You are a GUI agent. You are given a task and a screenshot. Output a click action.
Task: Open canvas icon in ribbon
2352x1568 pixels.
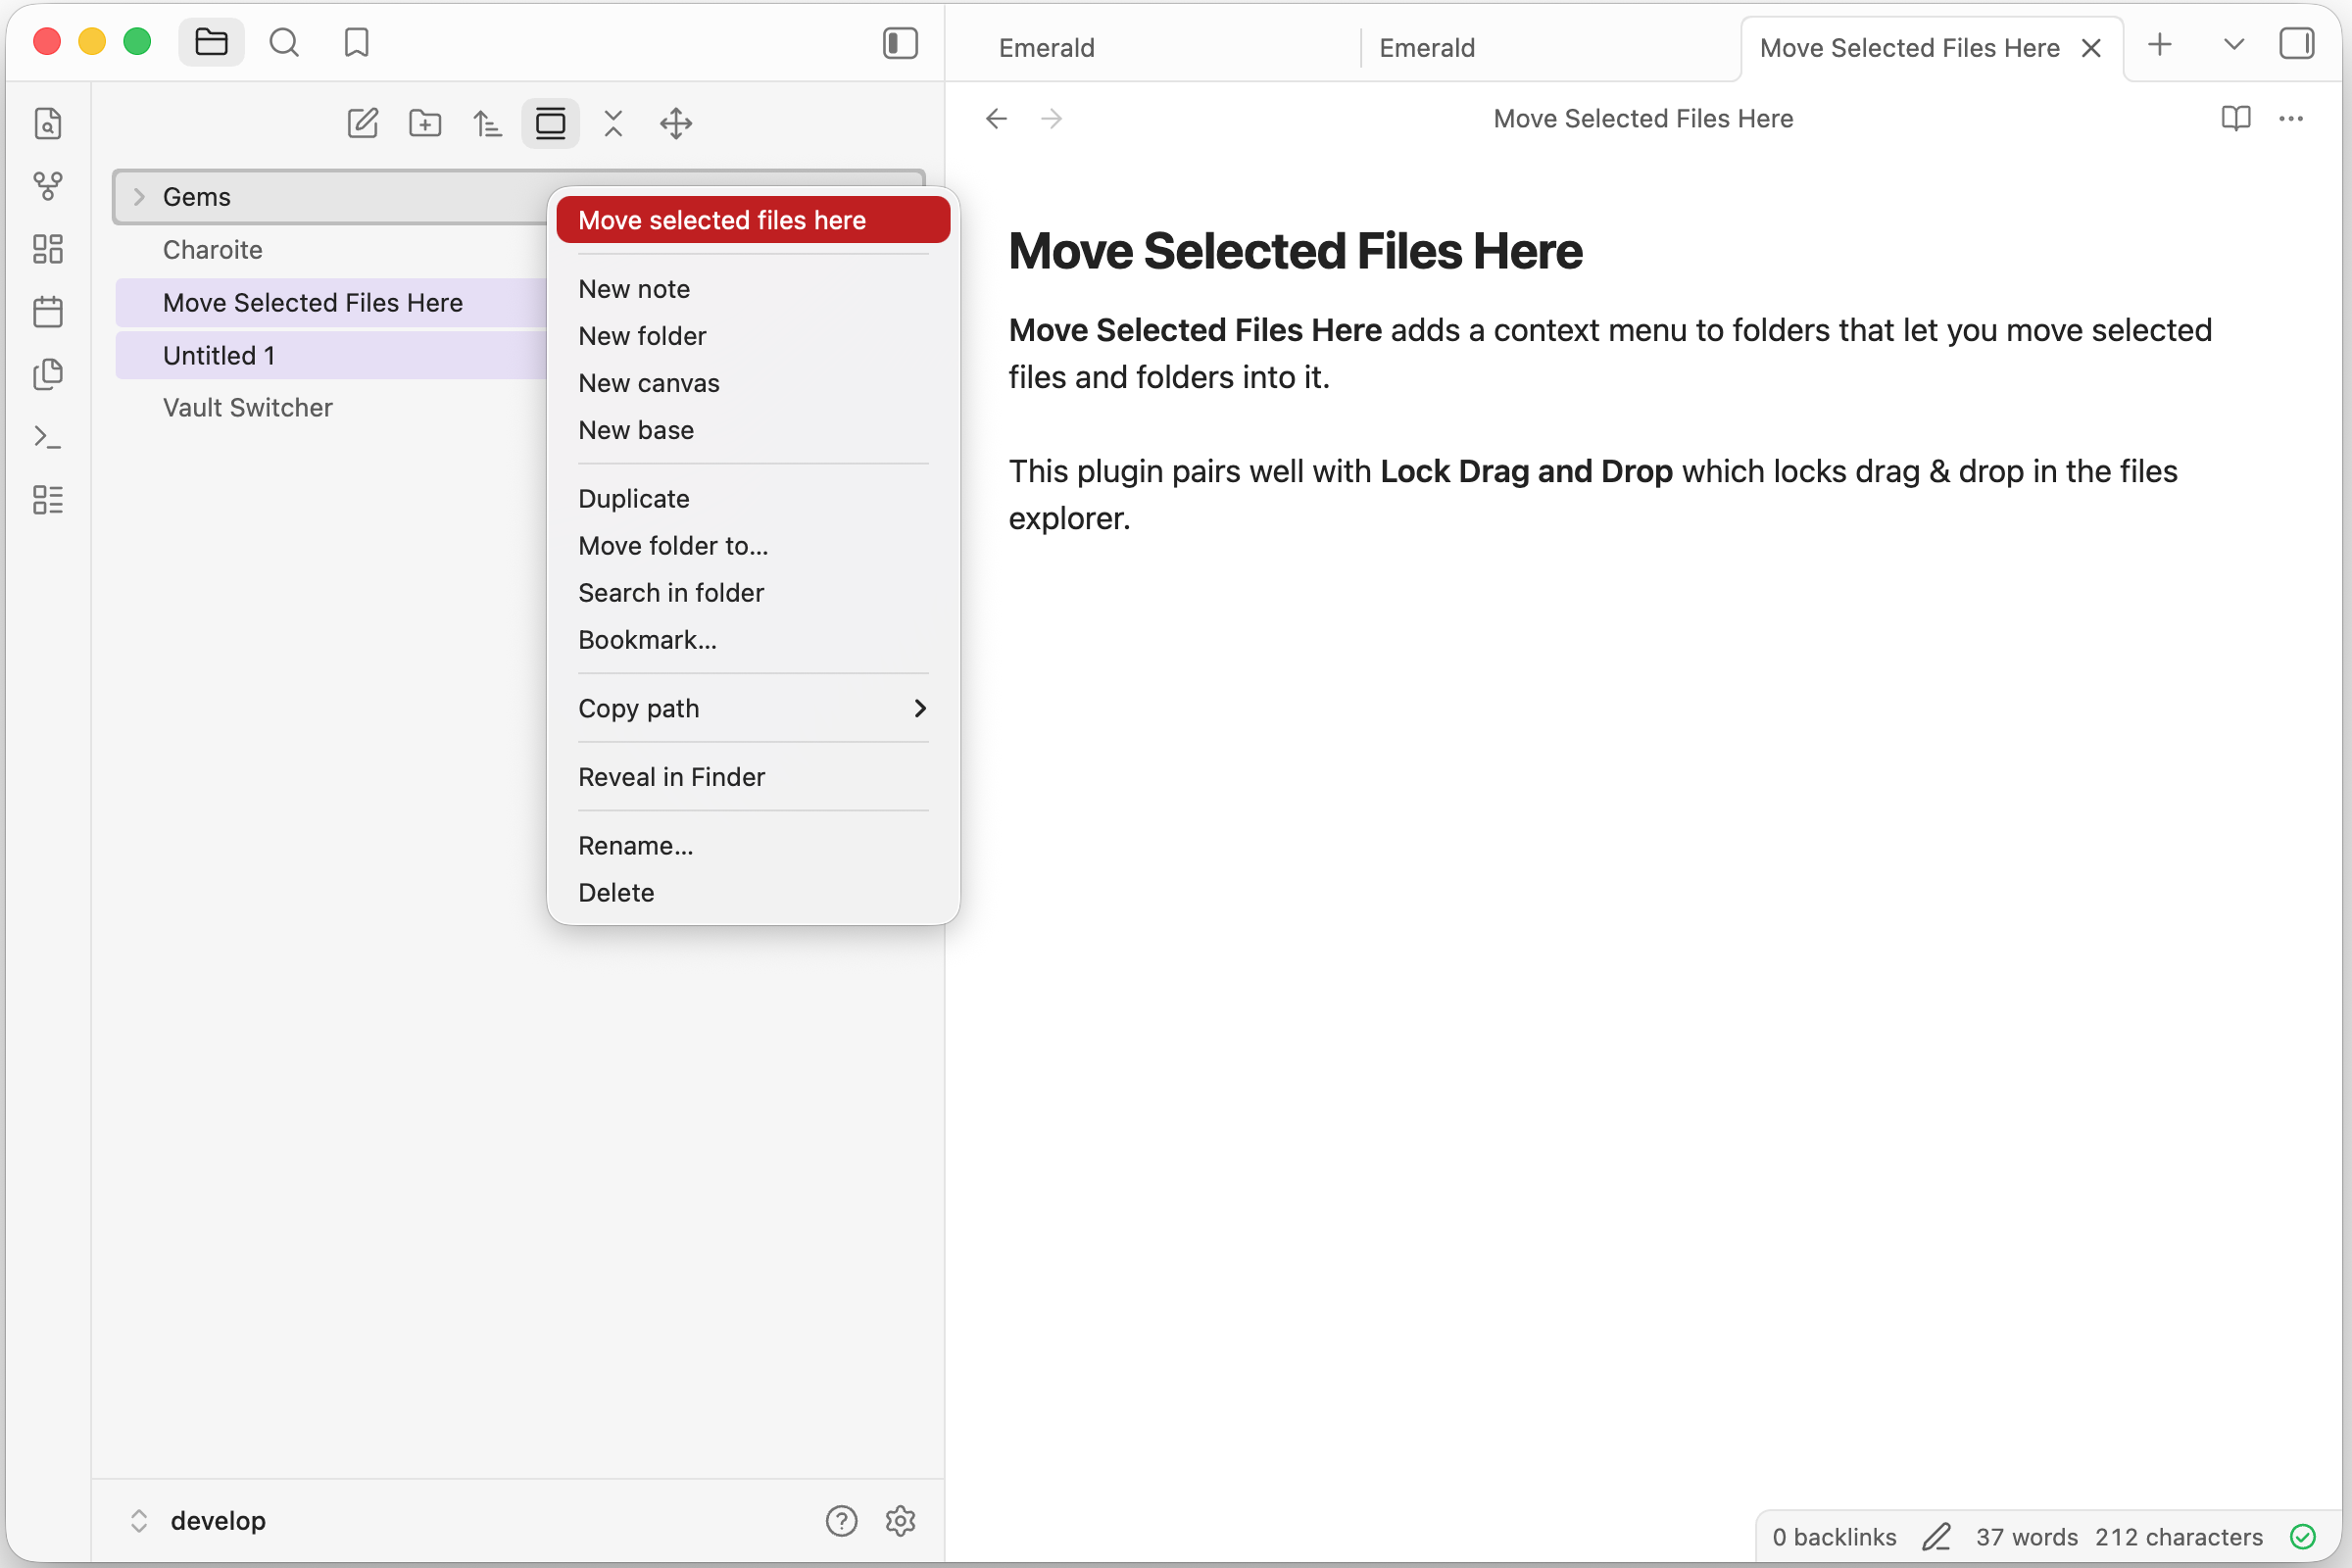click(48, 249)
